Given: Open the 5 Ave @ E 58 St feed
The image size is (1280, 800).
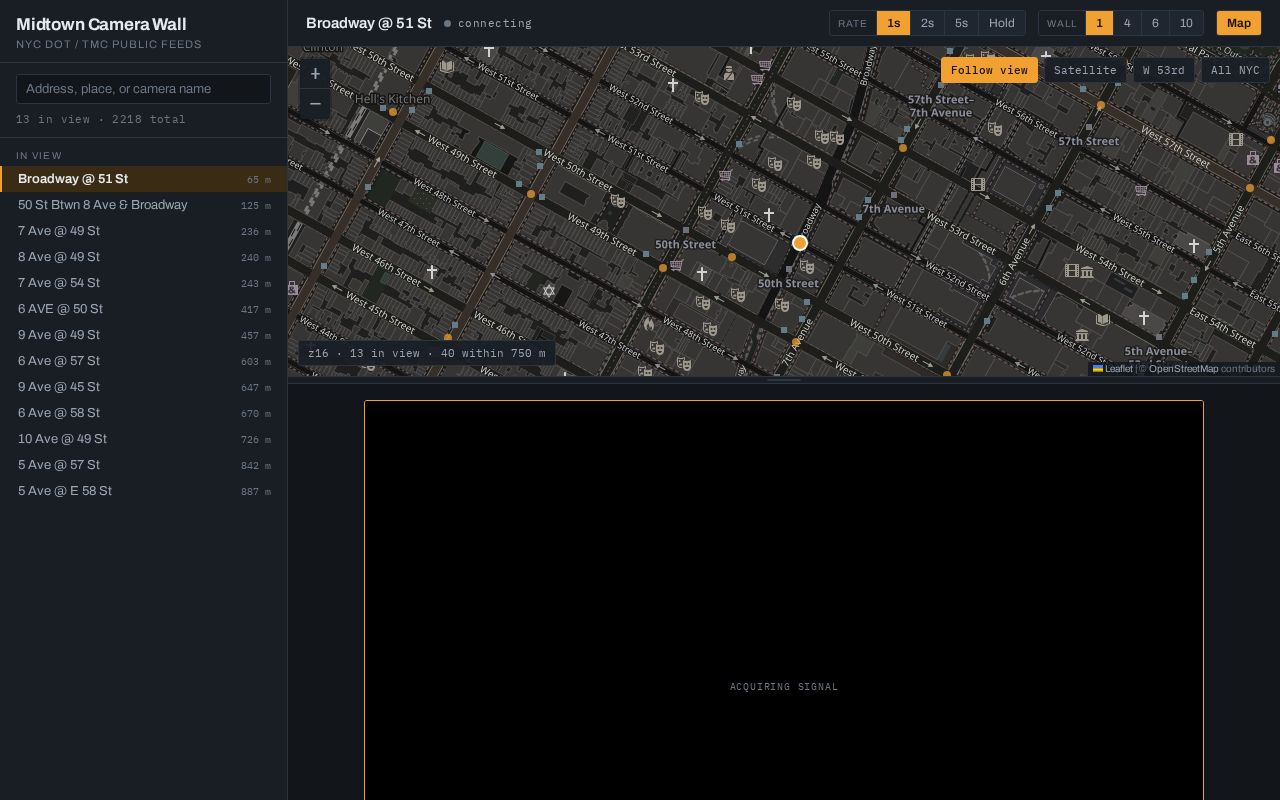Looking at the screenshot, I should (144, 491).
